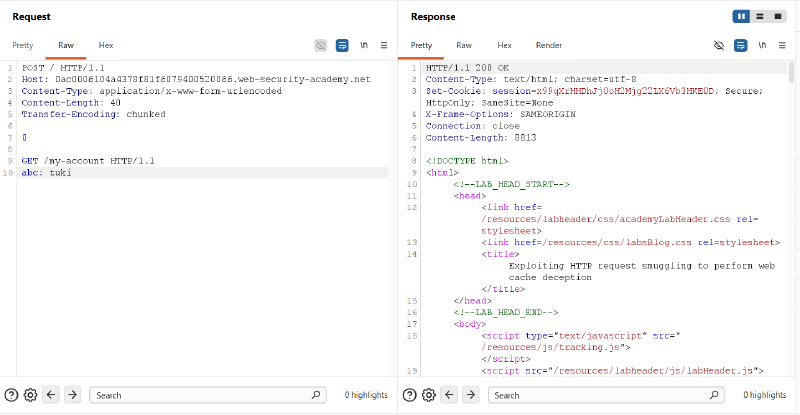Toggle show newline \n in Request panel

(x=364, y=45)
